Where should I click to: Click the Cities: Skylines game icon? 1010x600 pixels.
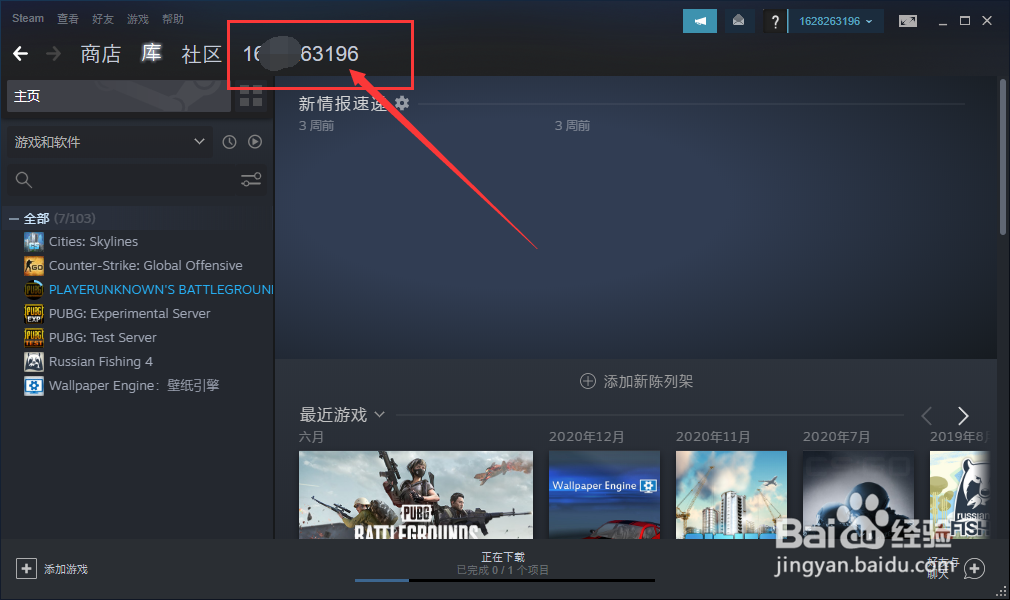[x=33, y=242]
